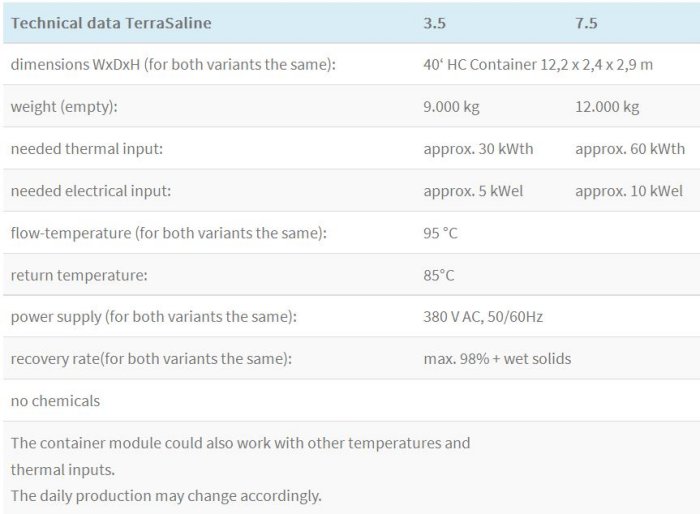Click the 85°C return temperature value
Screen dimensions: 700x514
[439, 274]
